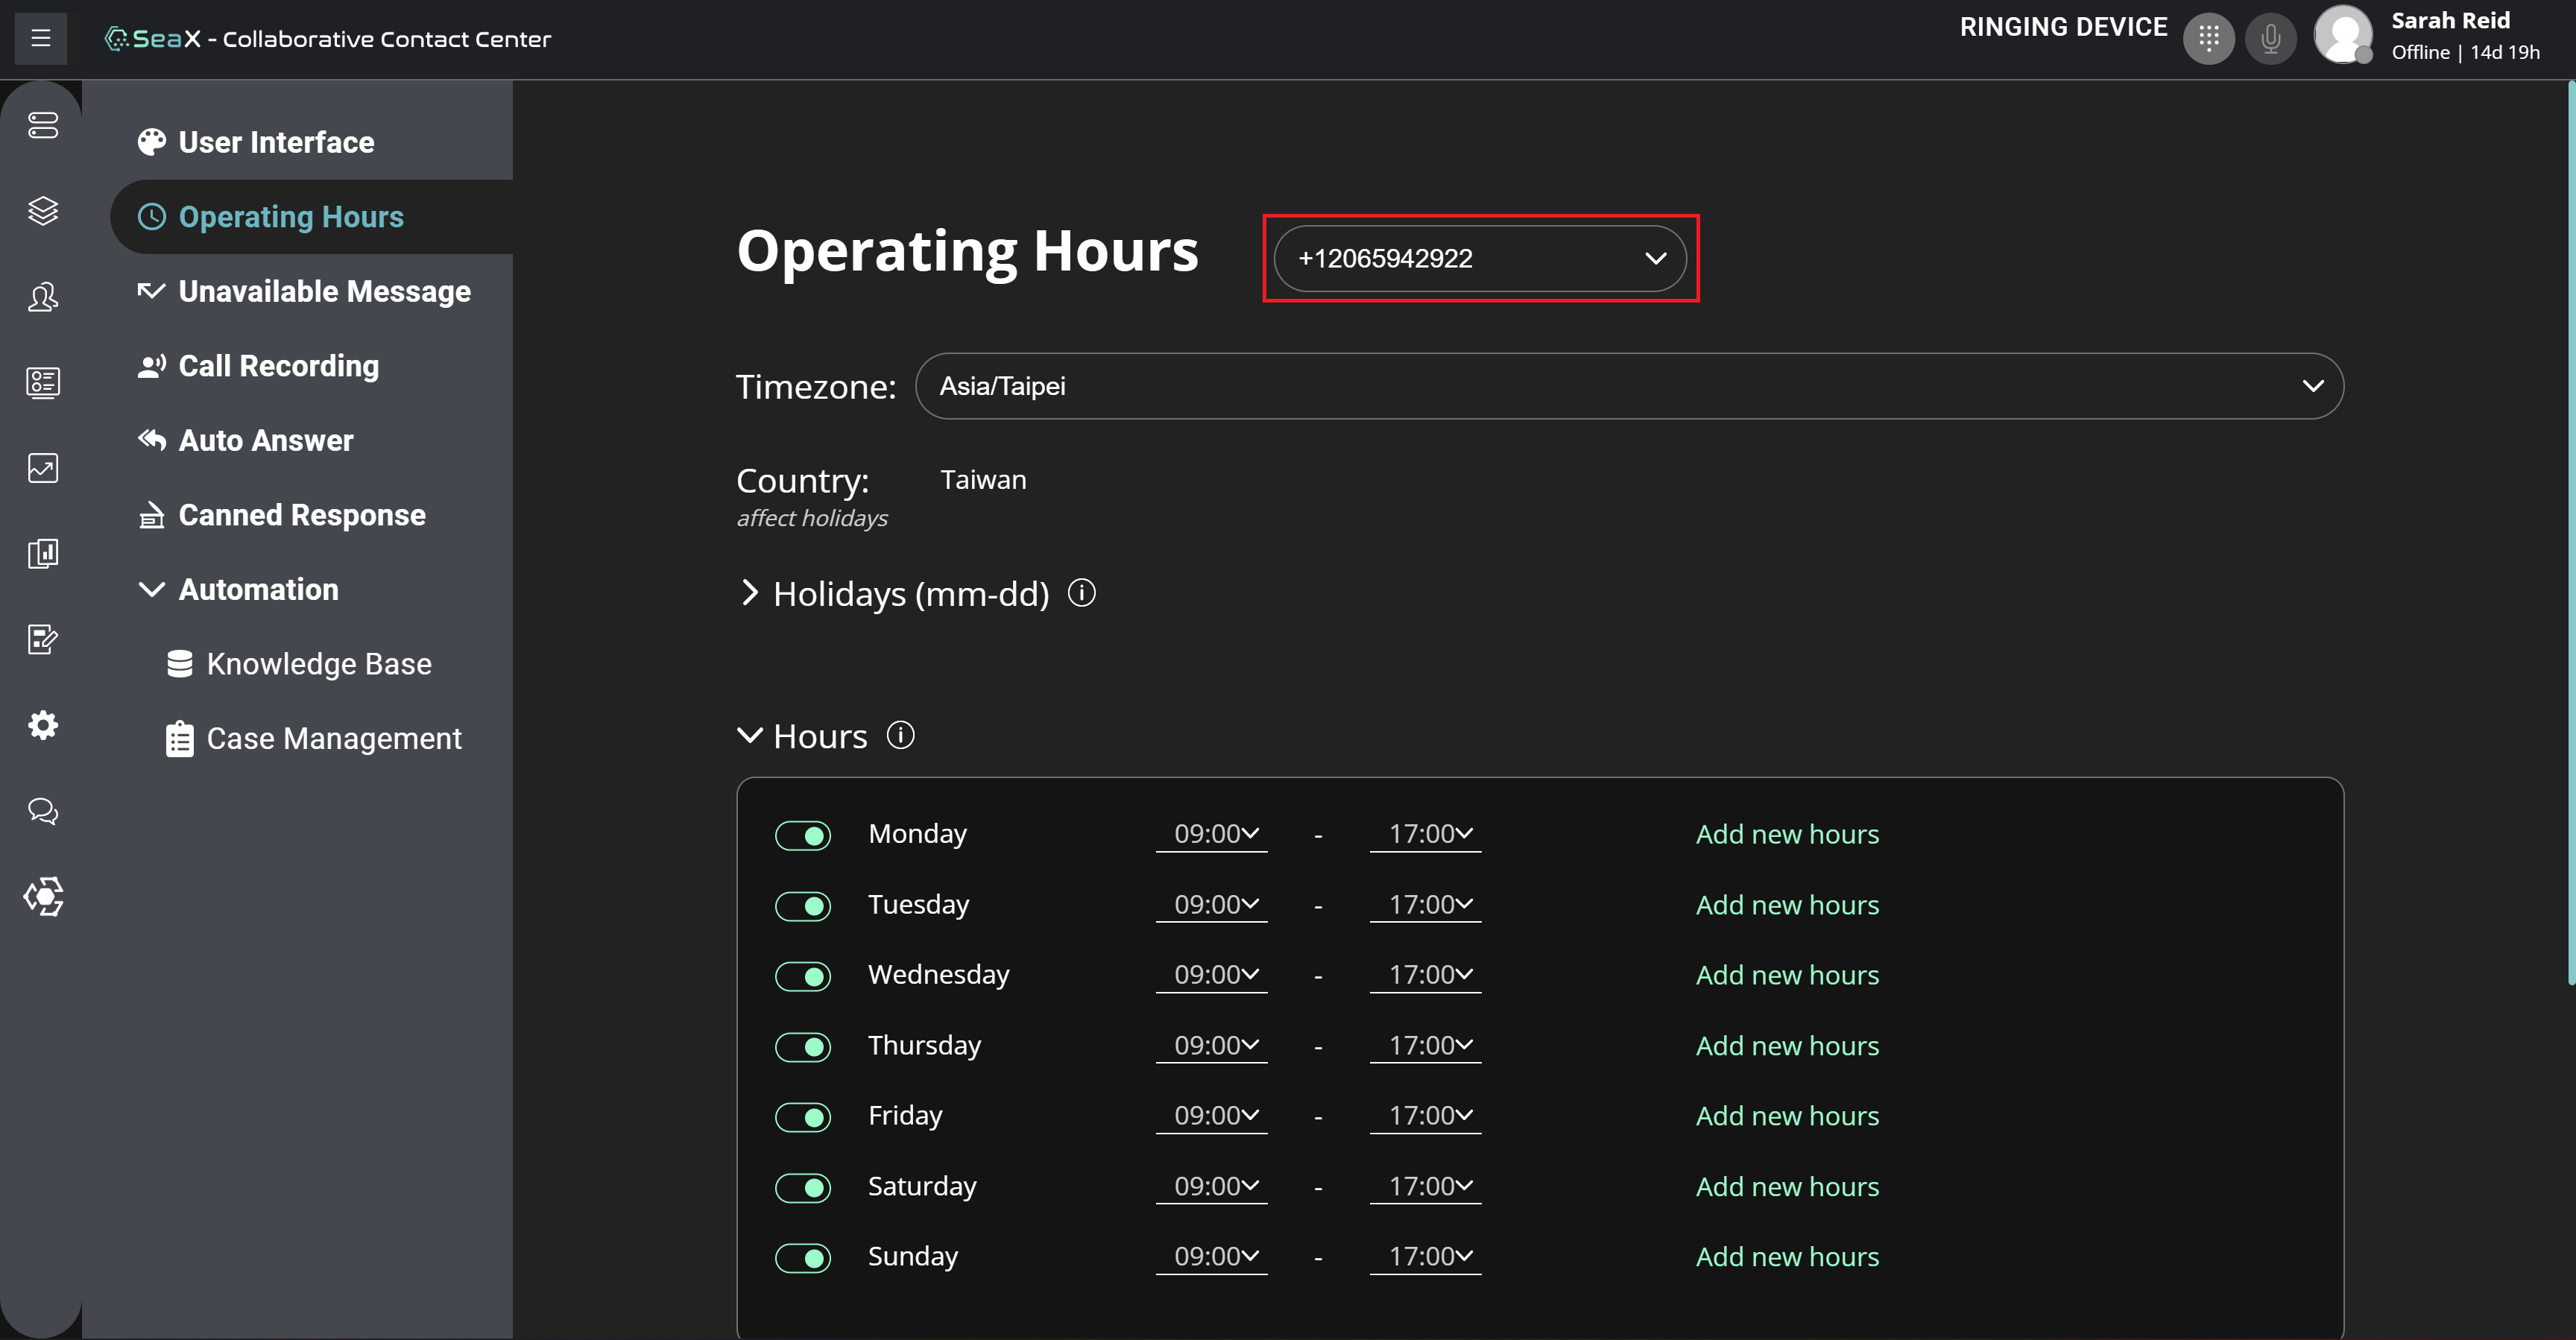Open the contacts icon in the sidebar
The width and height of the screenshot is (2576, 1340).
42,297
